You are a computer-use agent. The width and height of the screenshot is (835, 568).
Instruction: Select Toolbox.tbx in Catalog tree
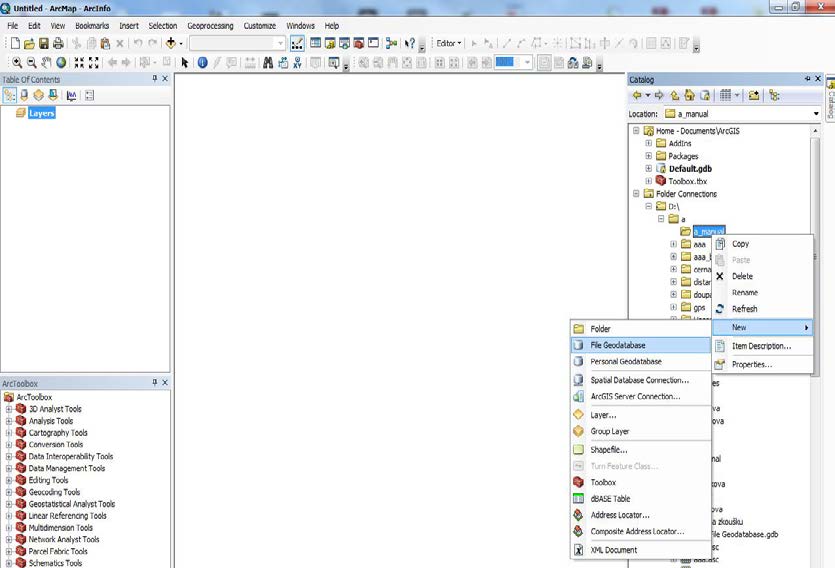tap(687, 181)
